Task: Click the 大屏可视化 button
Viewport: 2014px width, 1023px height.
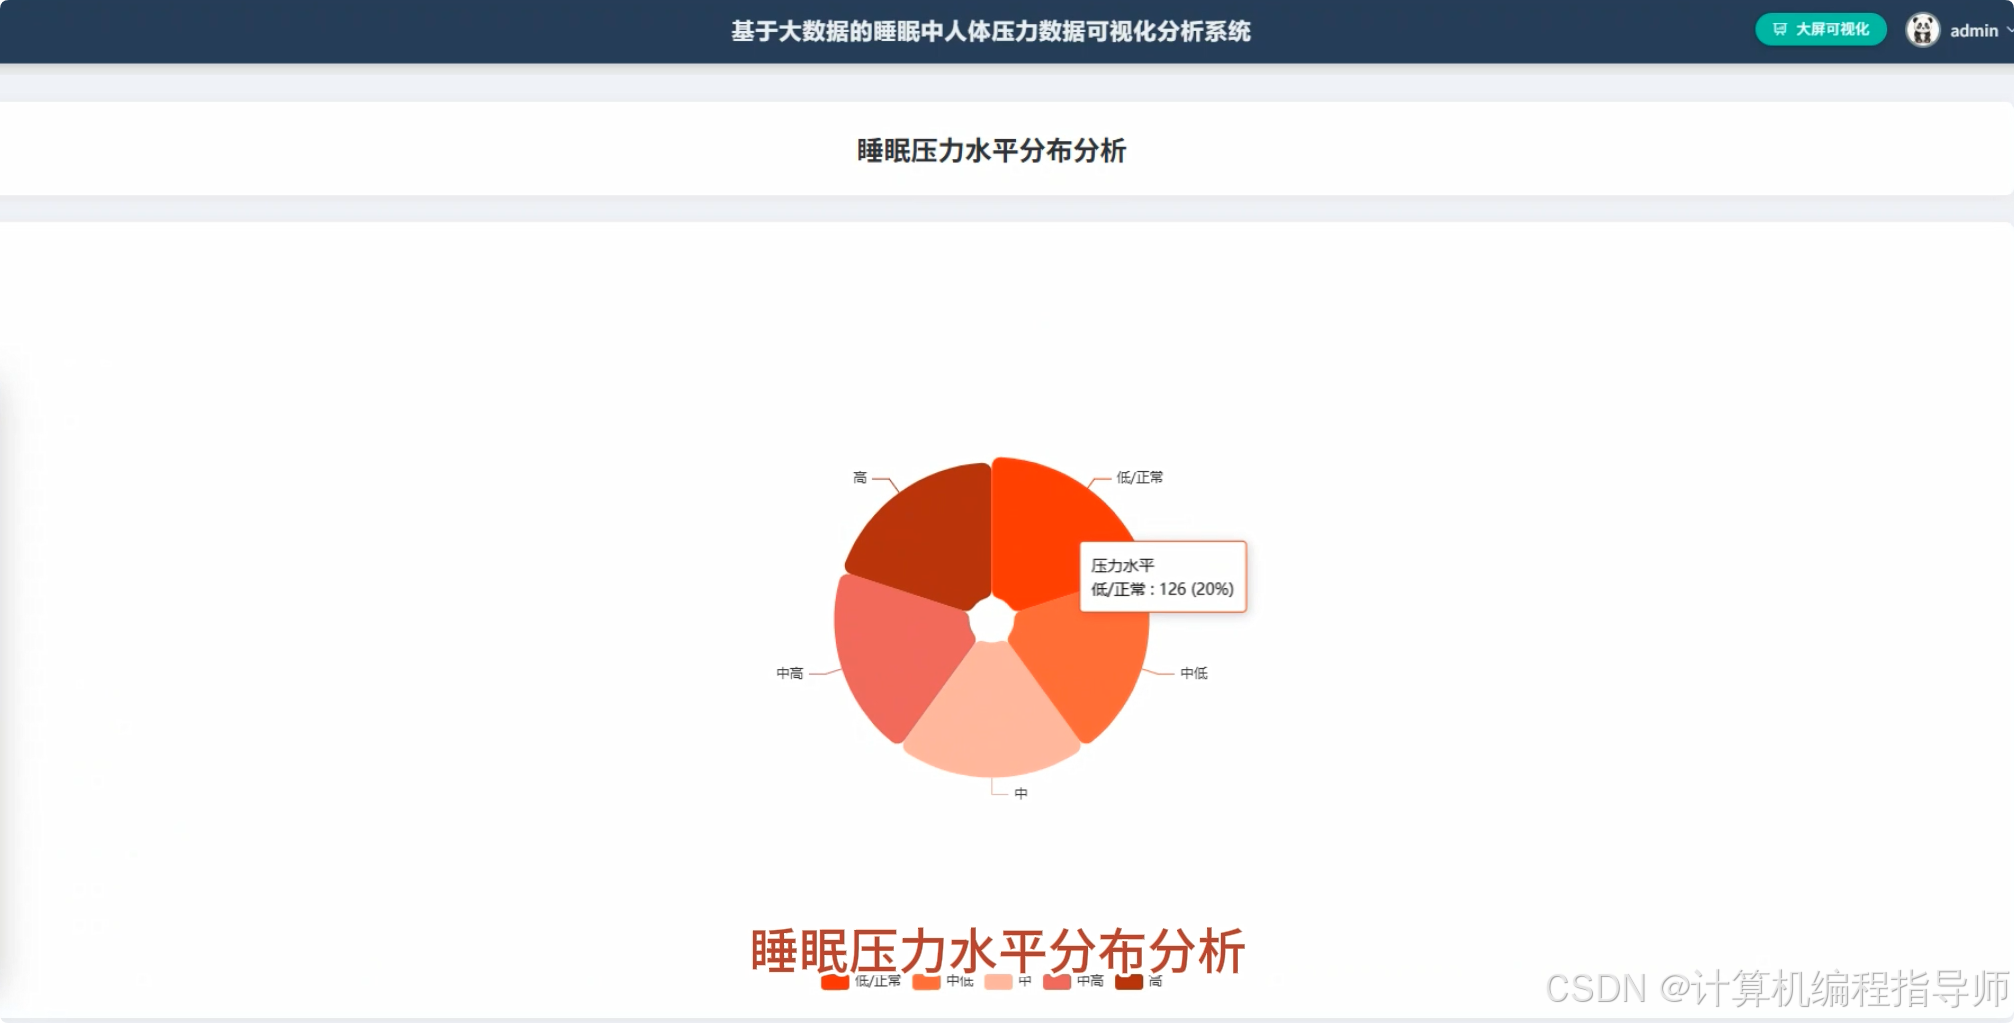Action: pos(1820,29)
